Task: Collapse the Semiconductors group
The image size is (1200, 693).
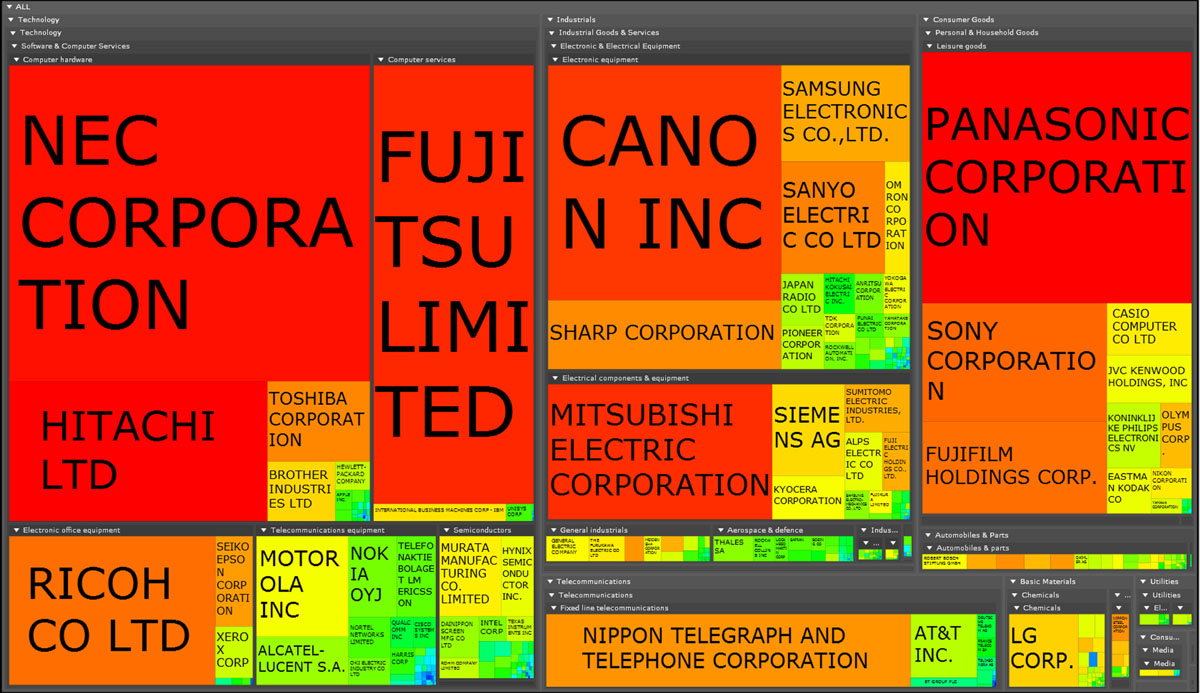Action: (x=446, y=531)
